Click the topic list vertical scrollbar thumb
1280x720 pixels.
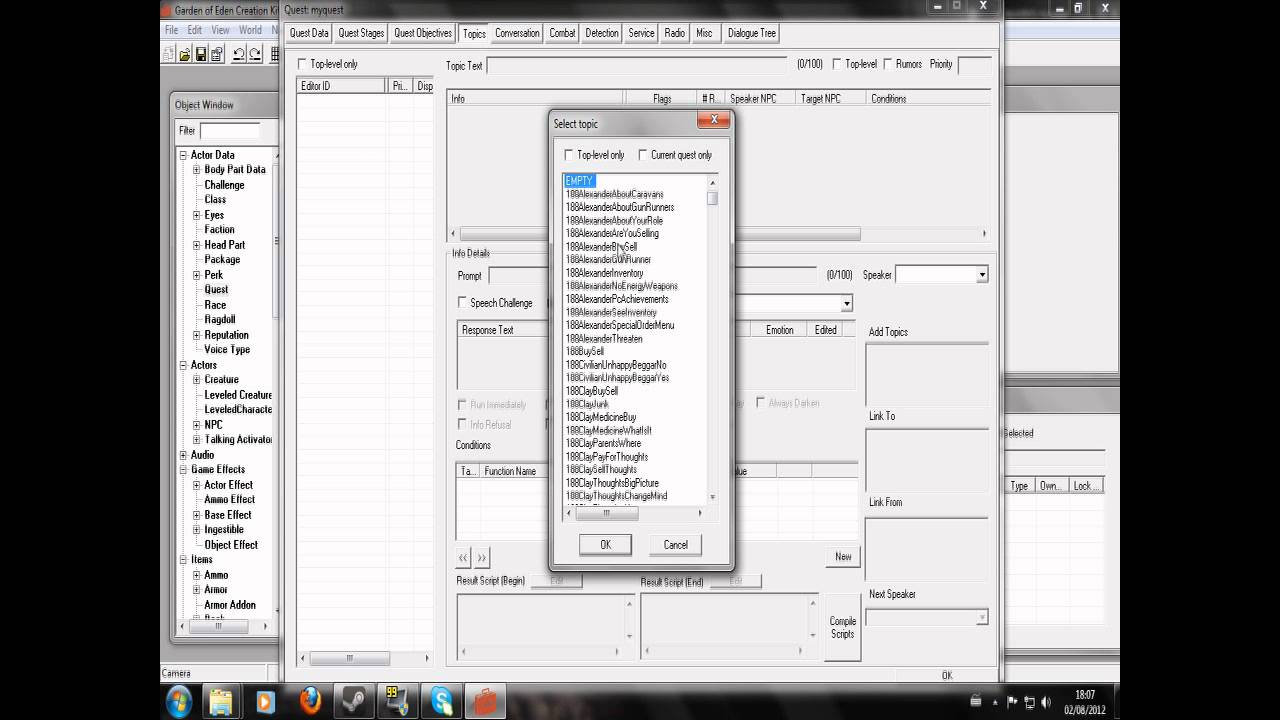712,198
